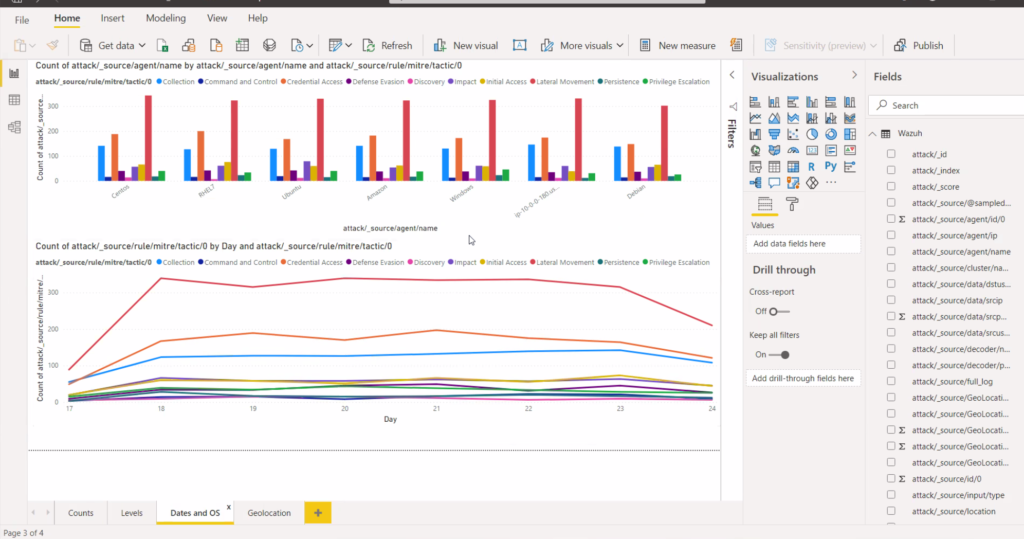Open the Recent sources dropdown arrow
Image resolution: width=1024 pixels, height=539 pixels.
[x=310, y=46]
